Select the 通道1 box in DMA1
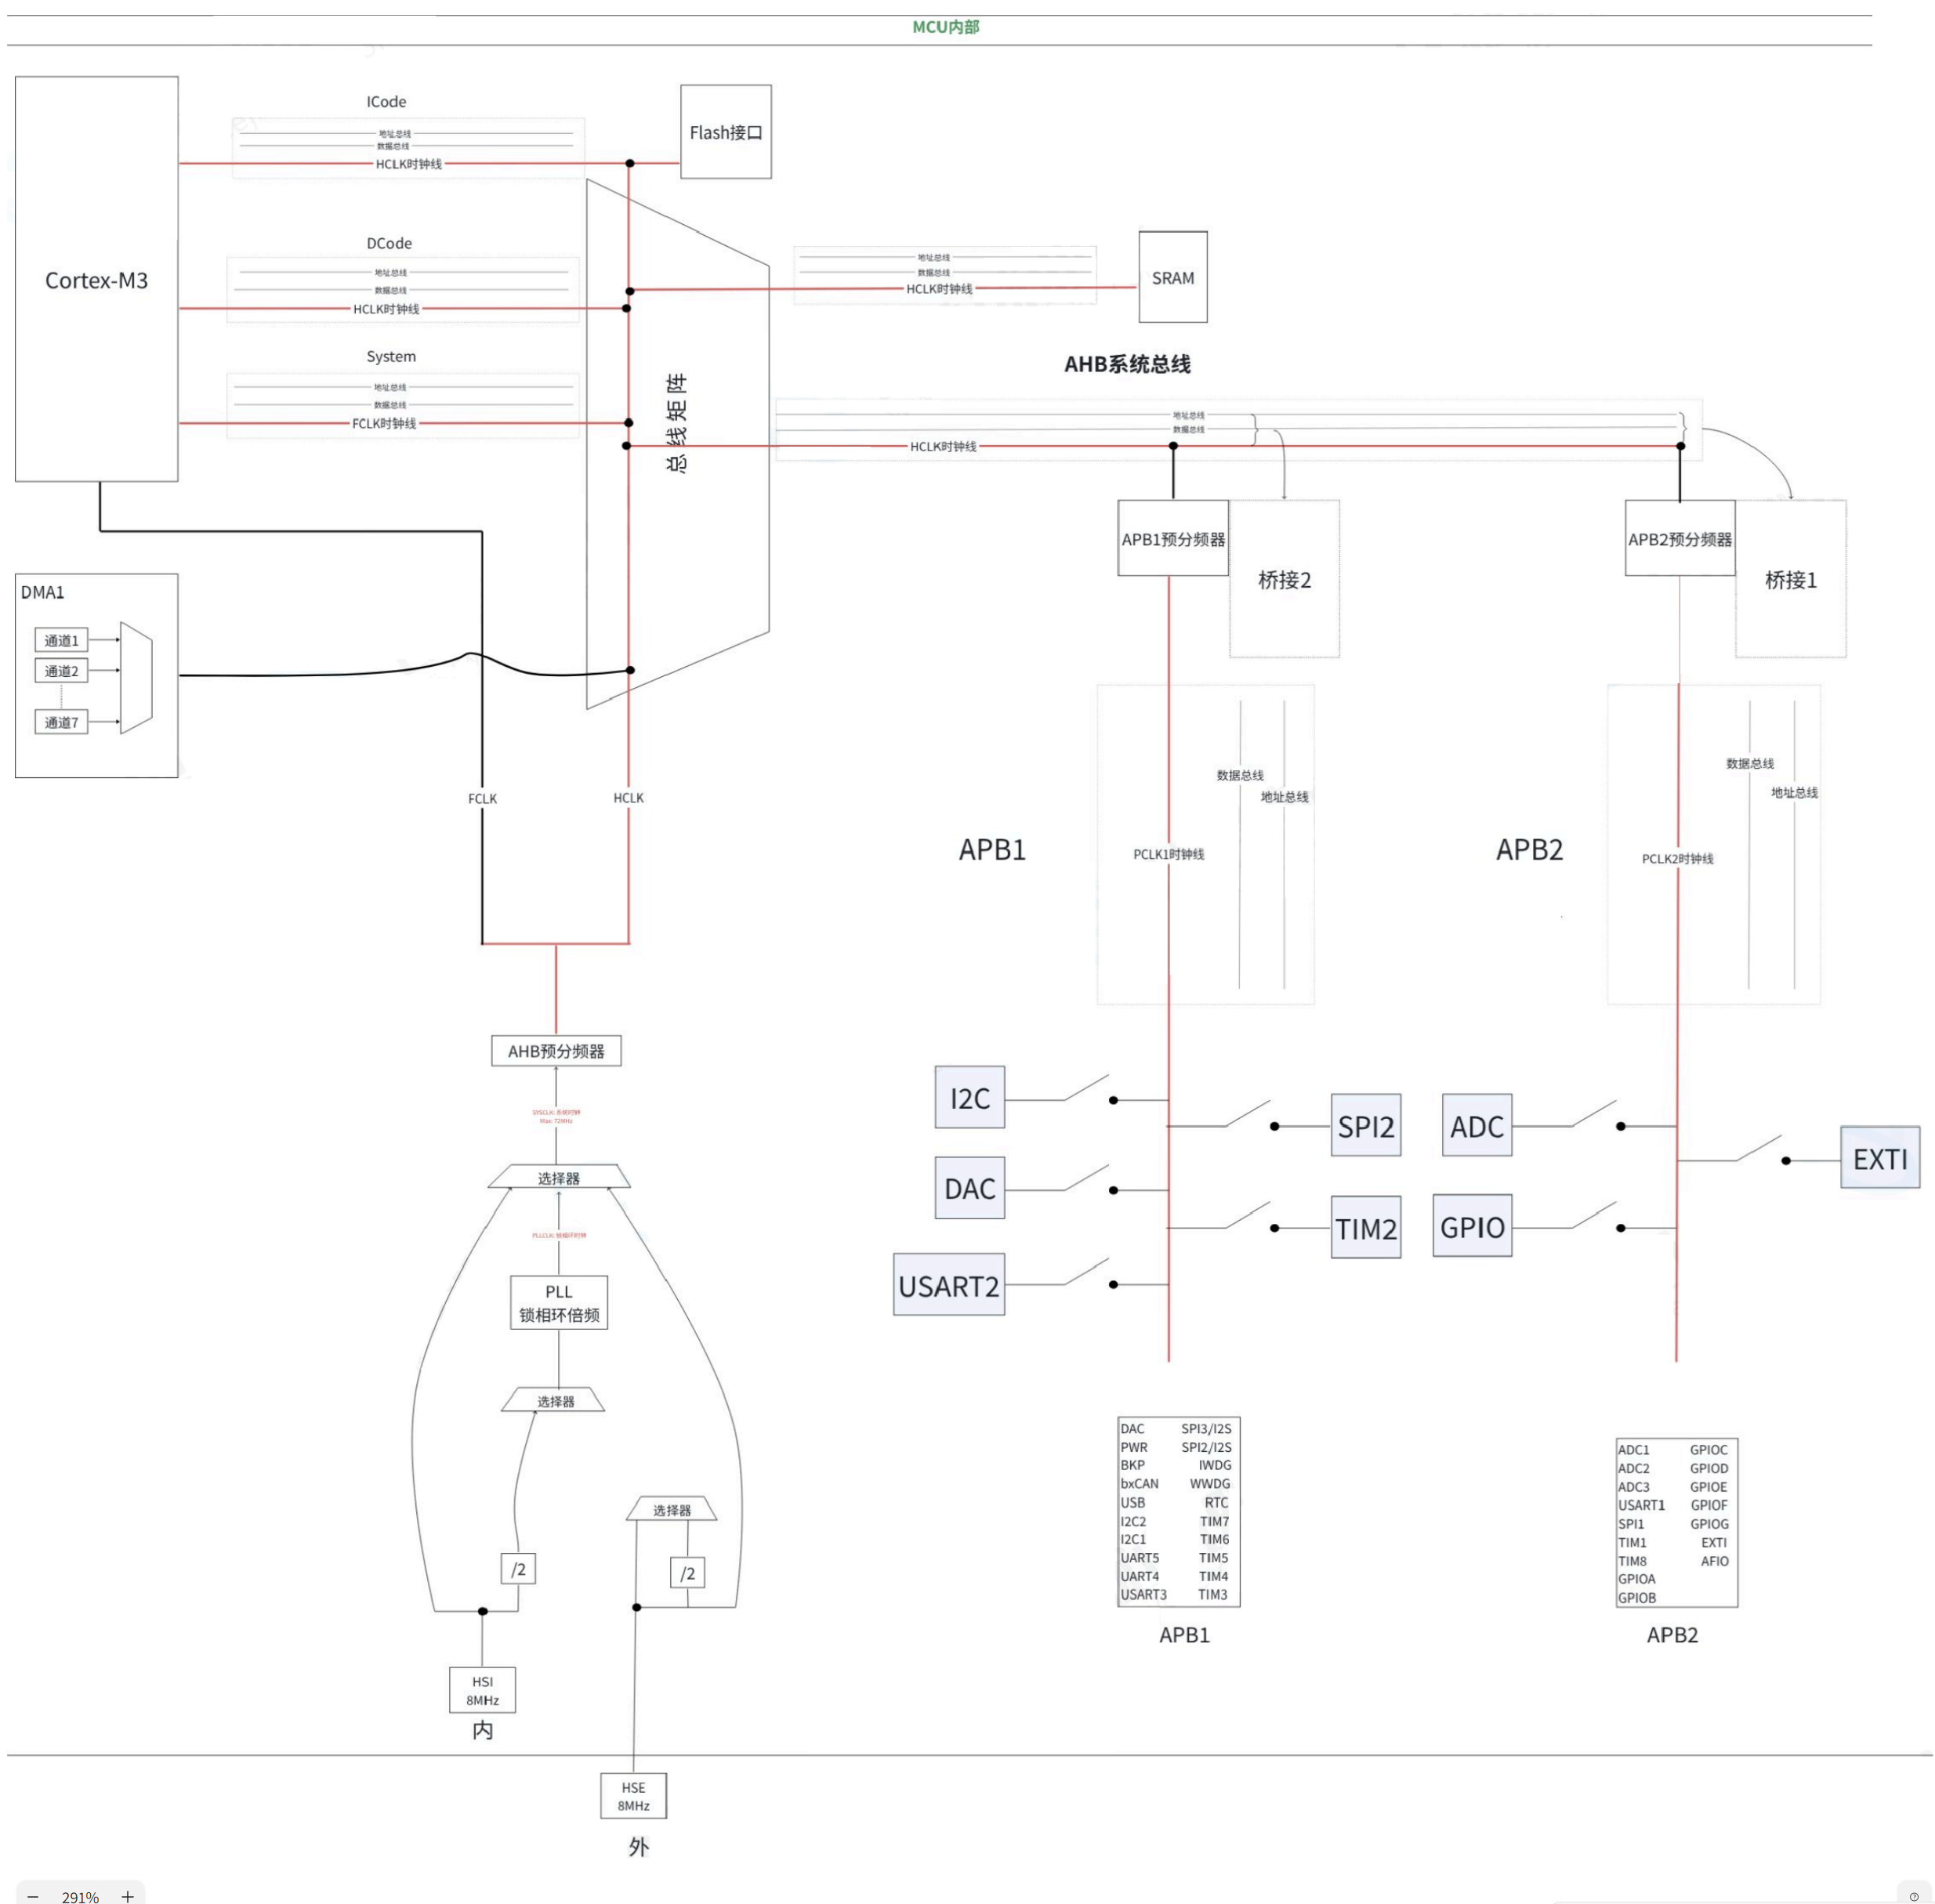This screenshot has width=1935, height=1904. (x=61, y=640)
